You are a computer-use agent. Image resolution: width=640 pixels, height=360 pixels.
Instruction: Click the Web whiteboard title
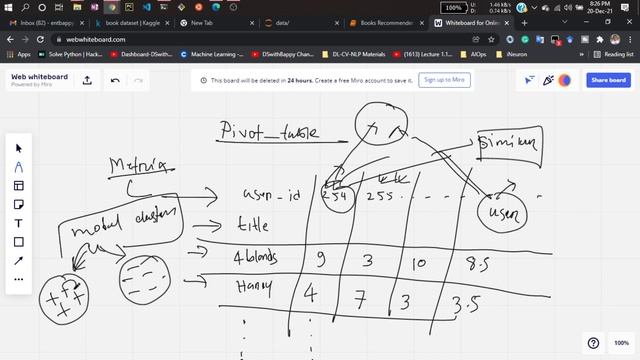click(40, 77)
